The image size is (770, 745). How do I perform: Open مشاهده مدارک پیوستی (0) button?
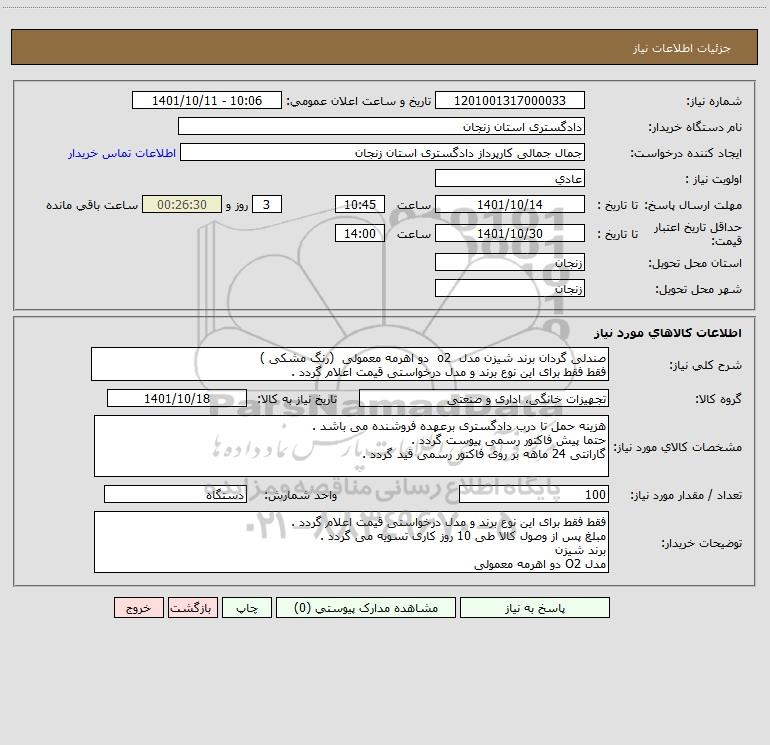tap(366, 608)
